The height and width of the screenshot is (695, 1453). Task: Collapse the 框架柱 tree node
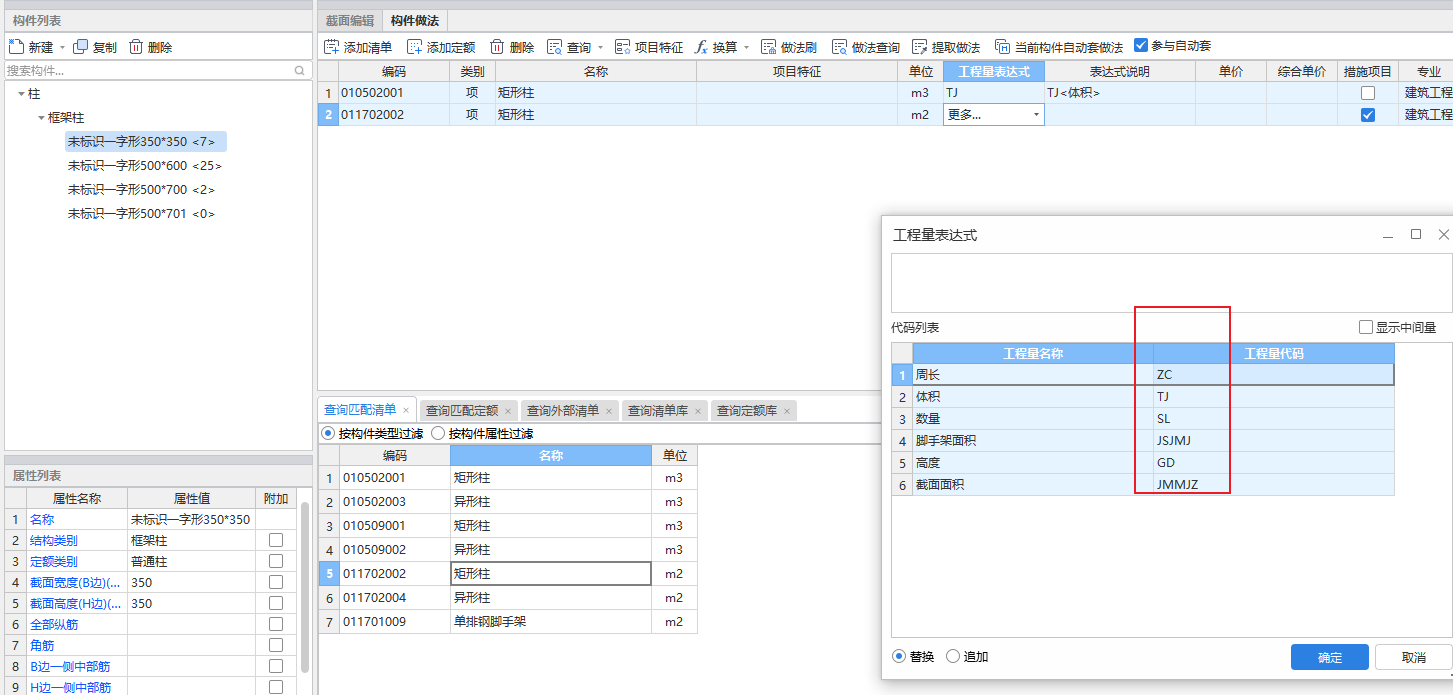click(x=41, y=117)
